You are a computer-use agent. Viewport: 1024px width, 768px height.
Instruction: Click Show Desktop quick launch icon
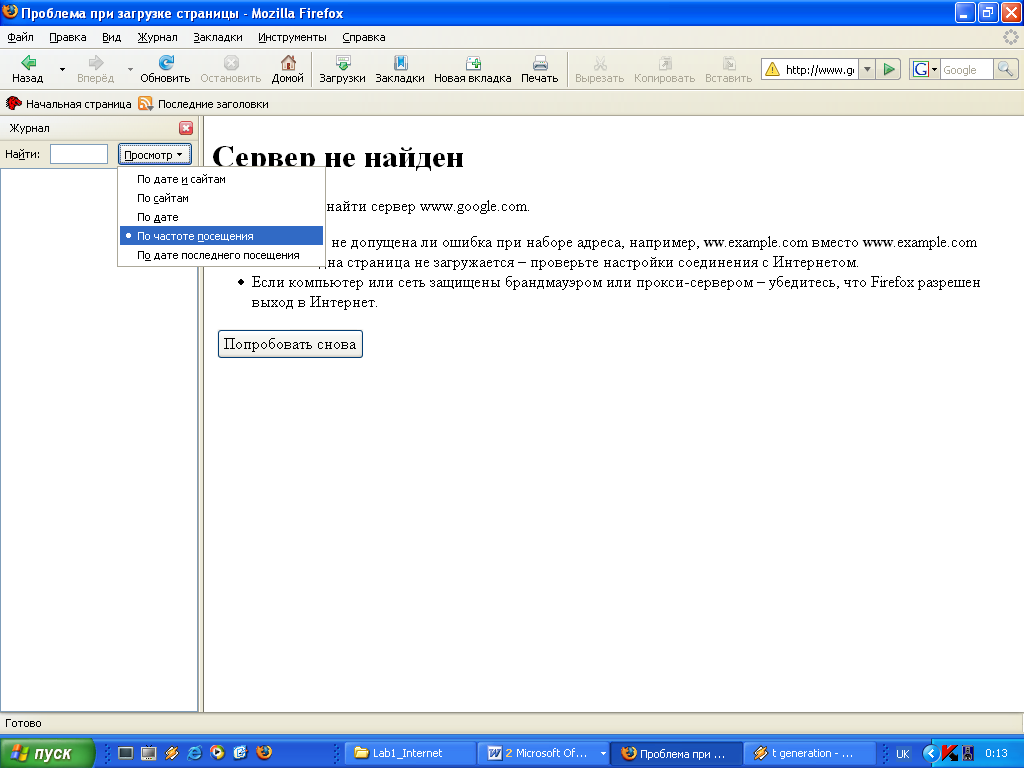pyautogui.click(x=125, y=753)
